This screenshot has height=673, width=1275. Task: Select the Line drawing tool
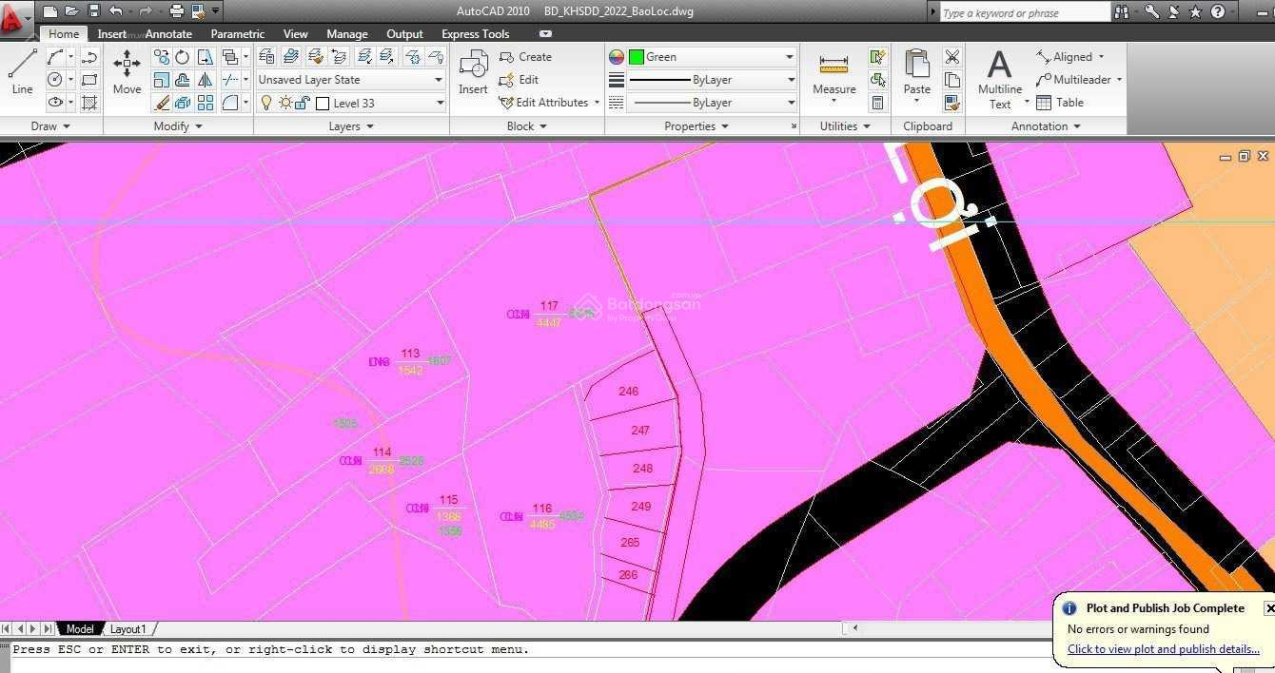22,72
